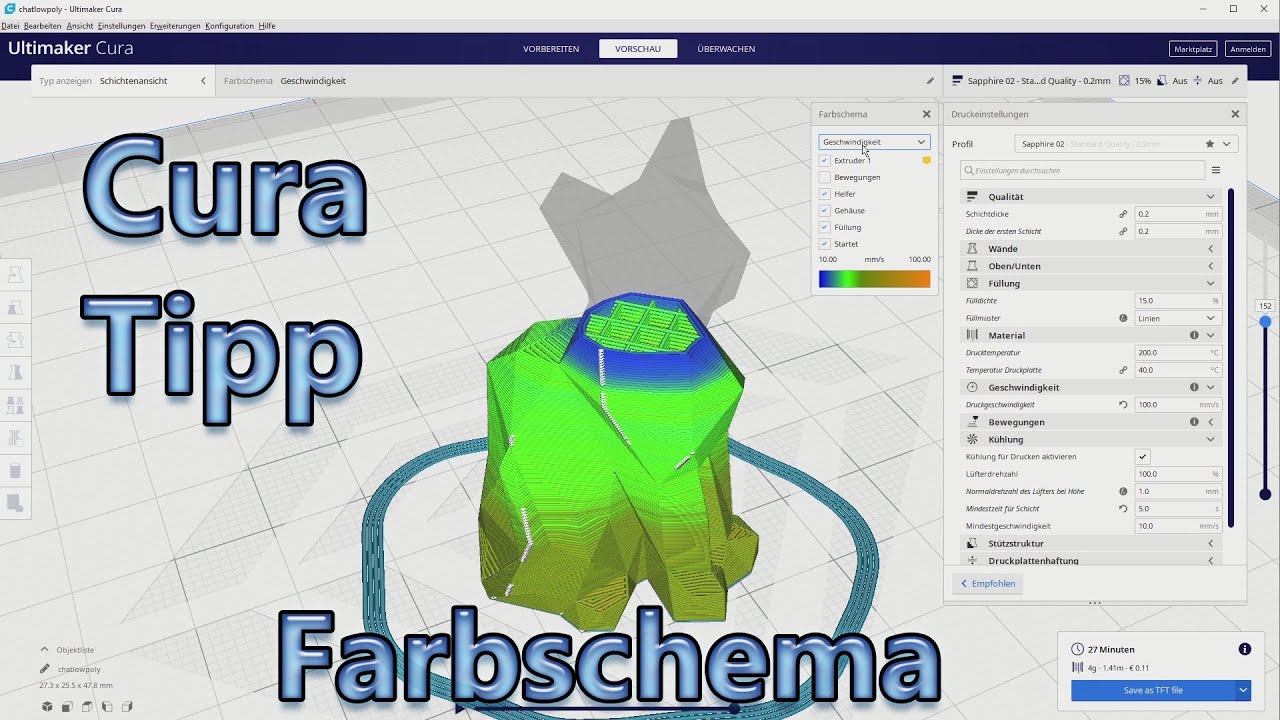Open the Profil Sapphire 02 dropdown
This screenshot has height=720, width=1280.
pos(1126,144)
